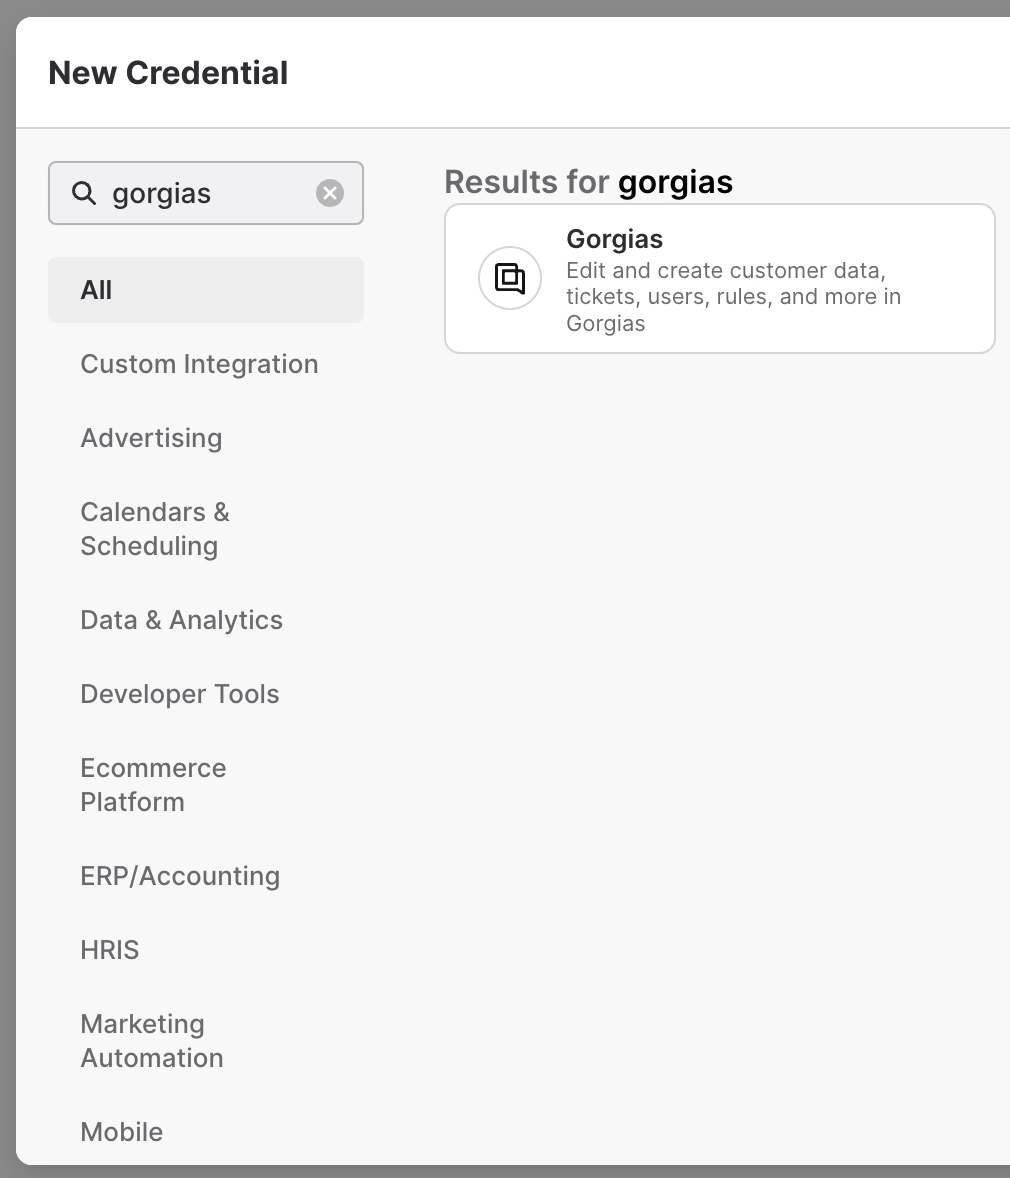Click the New Credential heading
This screenshot has width=1010, height=1178.
168,73
